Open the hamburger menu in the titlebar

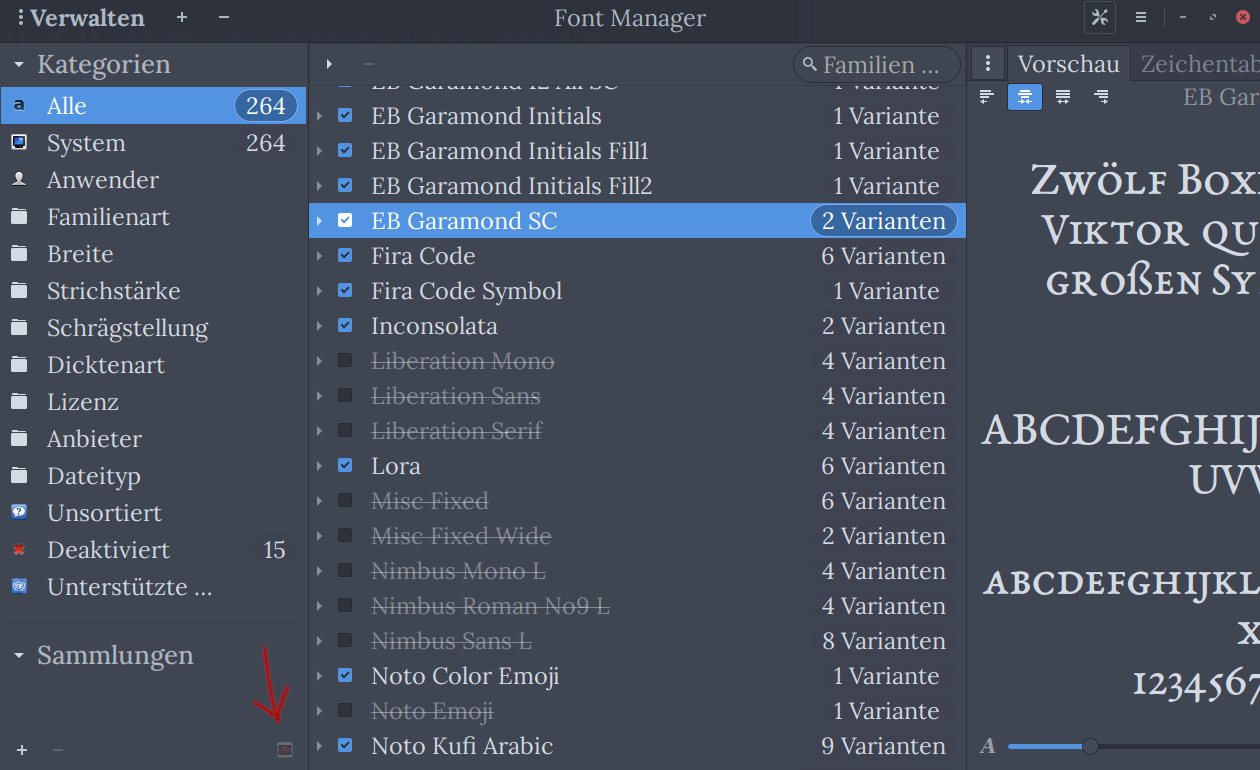click(x=1141, y=17)
